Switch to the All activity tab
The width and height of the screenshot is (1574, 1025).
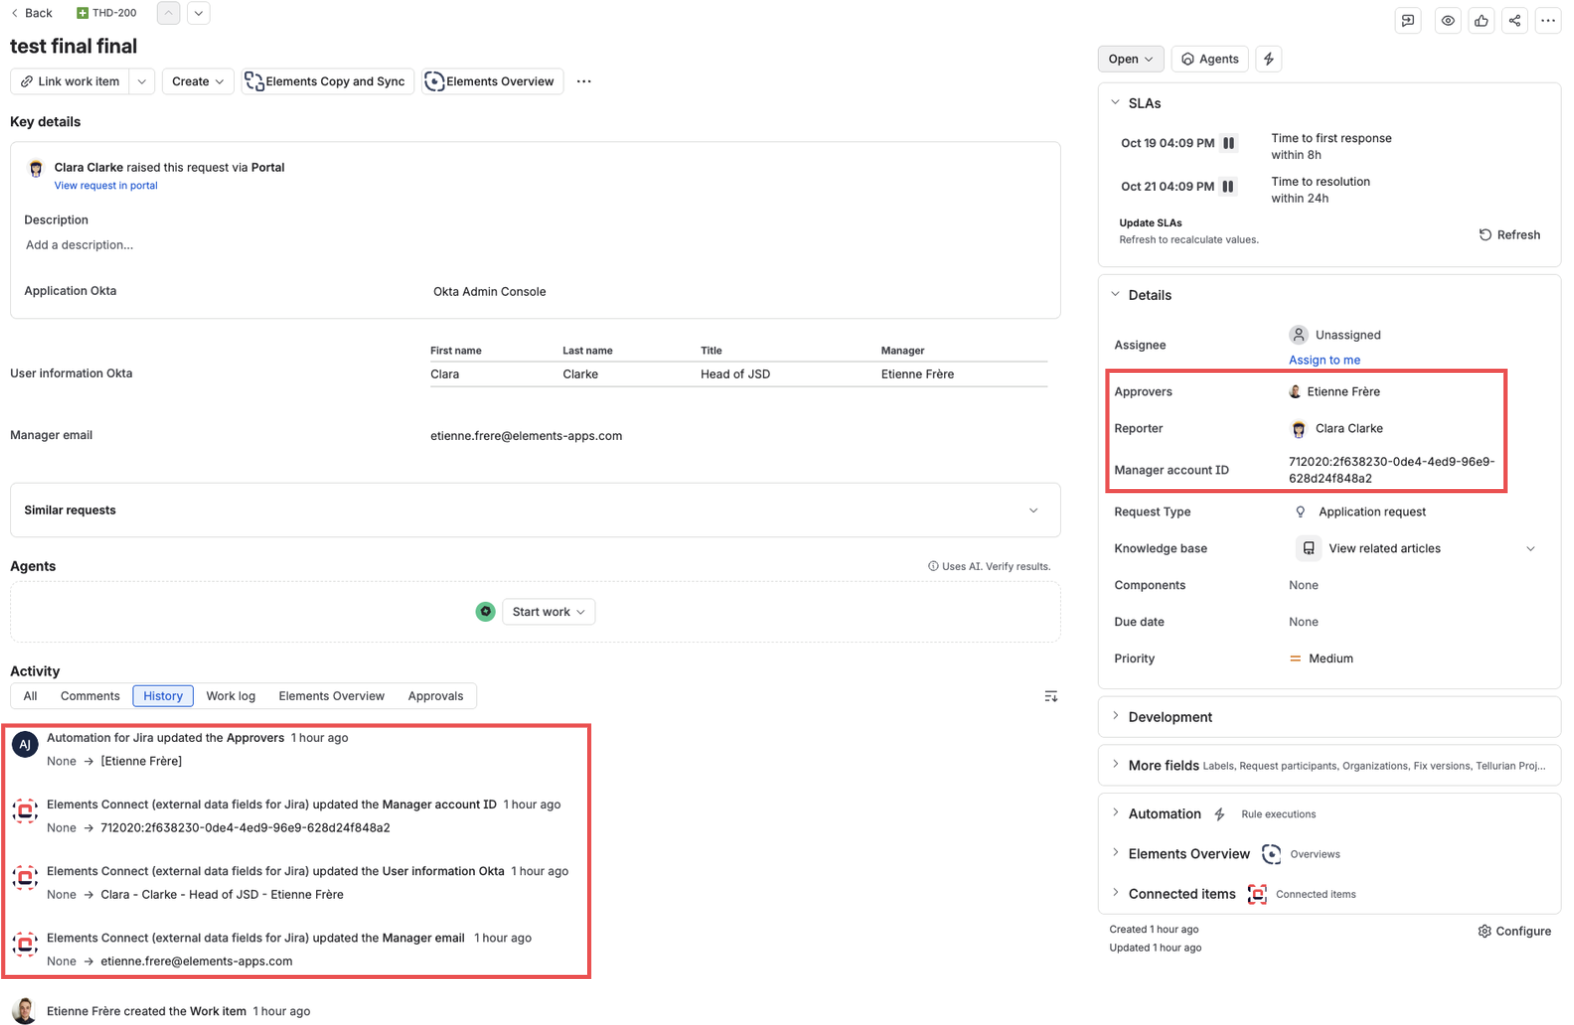click(31, 696)
